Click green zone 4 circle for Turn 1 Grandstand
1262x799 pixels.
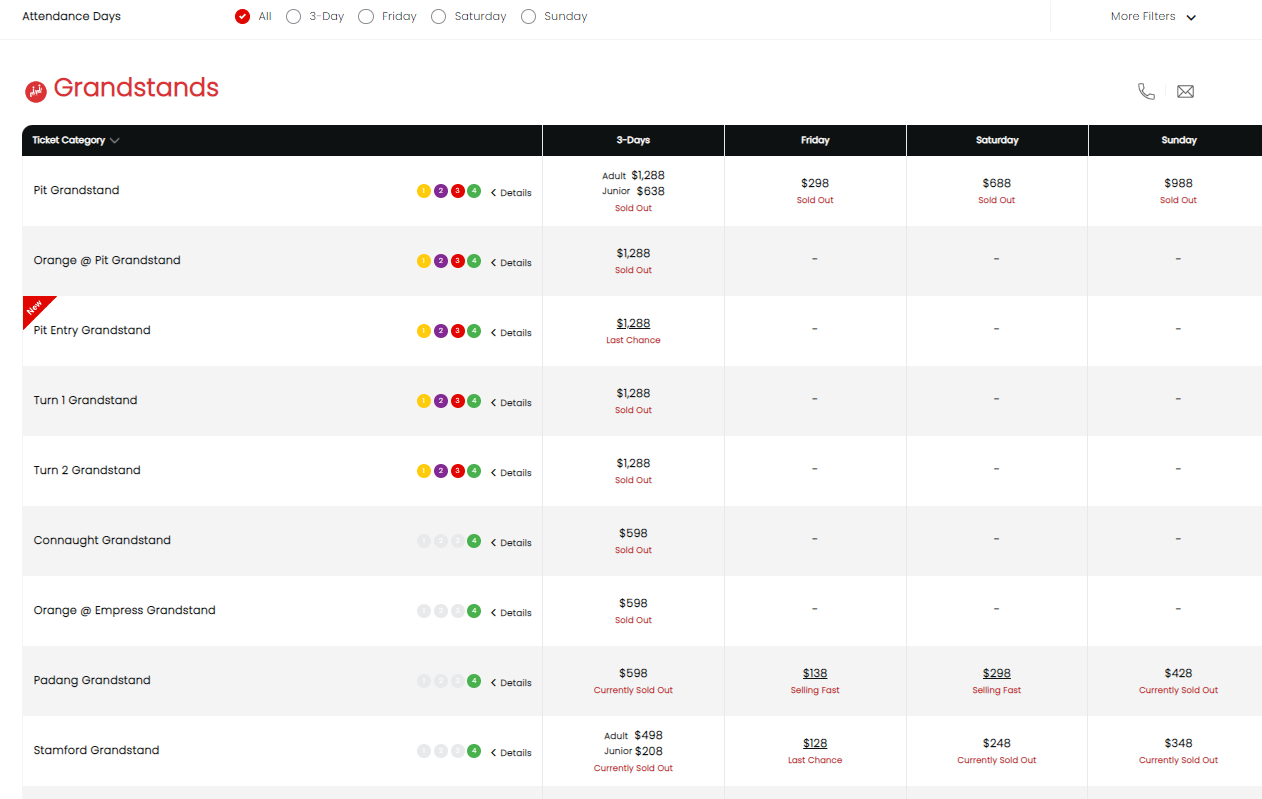(x=474, y=401)
